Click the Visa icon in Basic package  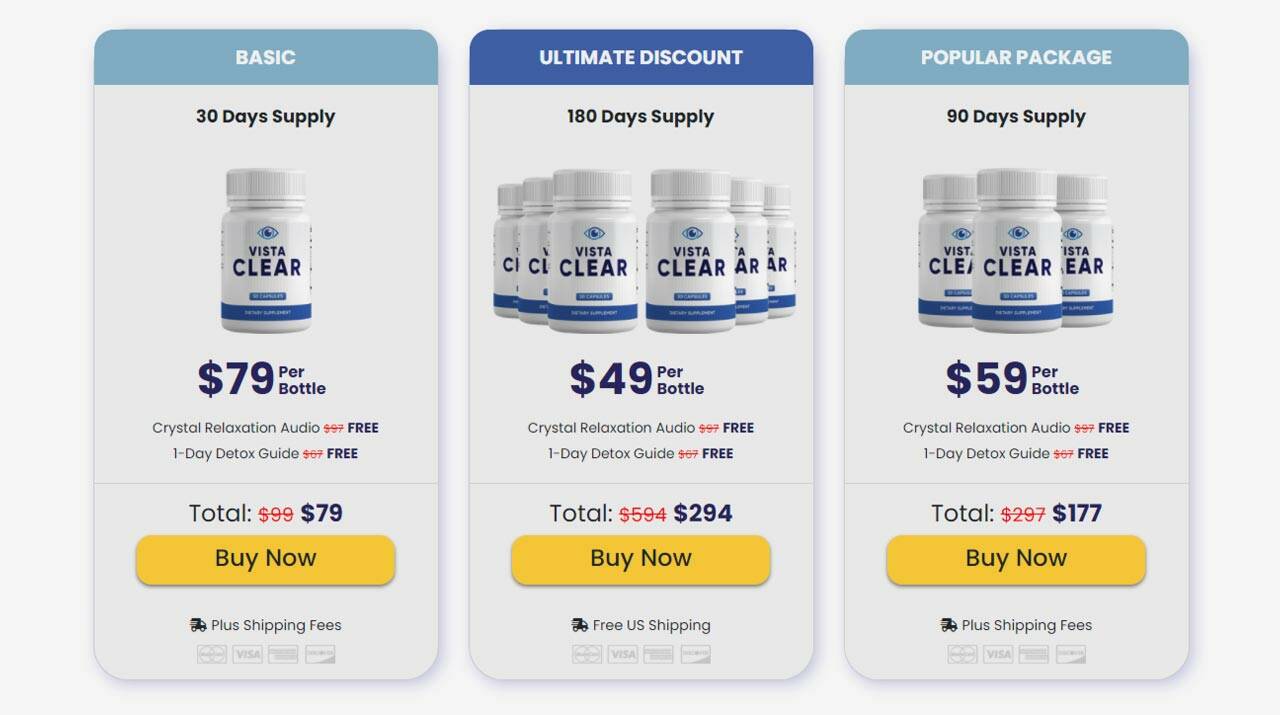tap(247, 654)
